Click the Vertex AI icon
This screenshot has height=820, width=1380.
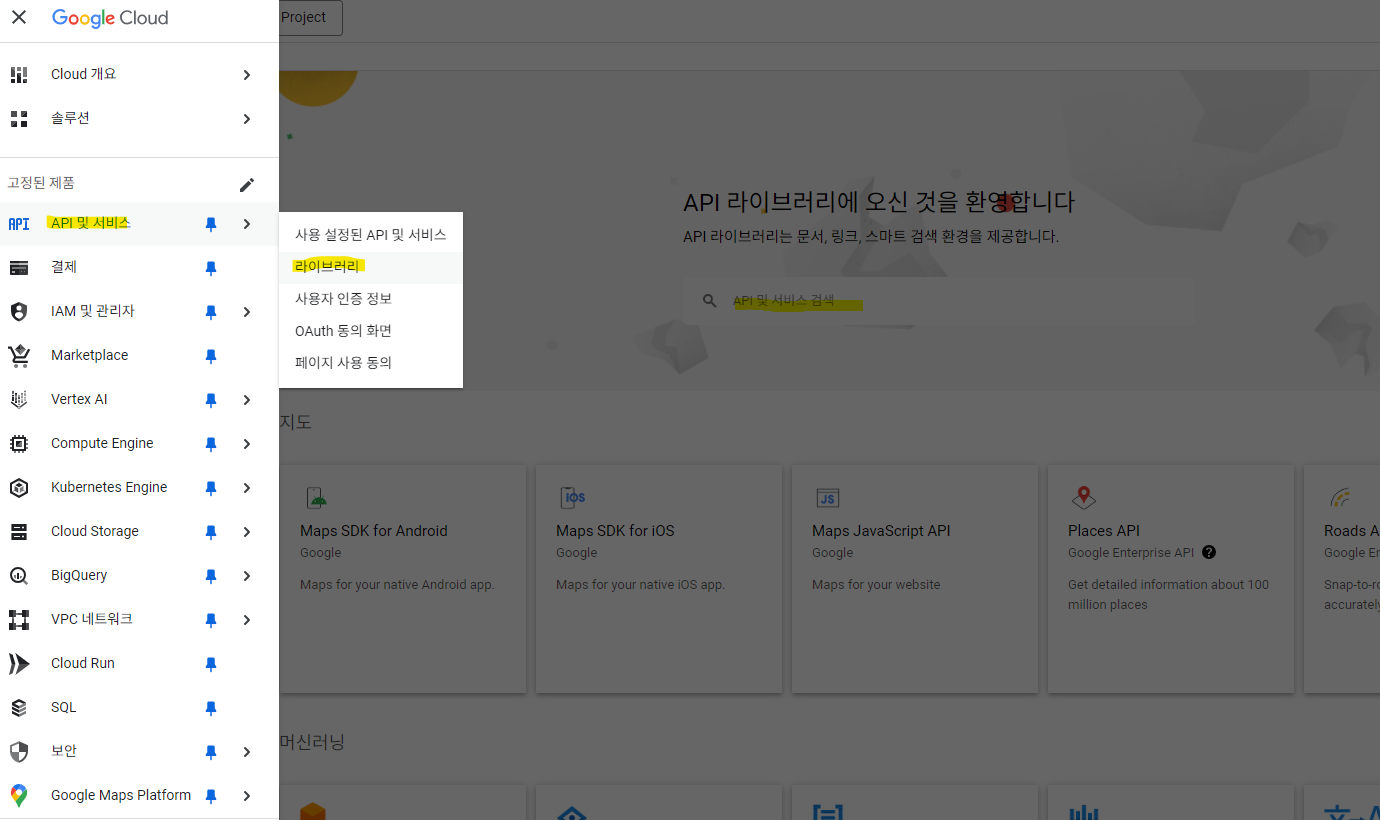tap(19, 400)
